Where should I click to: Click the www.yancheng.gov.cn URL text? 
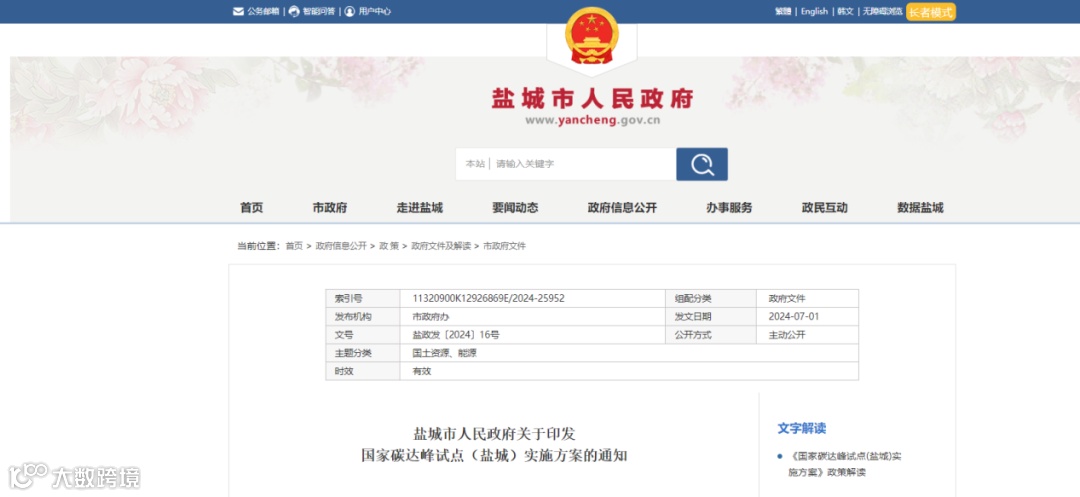pyautogui.click(x=592, y=120)
